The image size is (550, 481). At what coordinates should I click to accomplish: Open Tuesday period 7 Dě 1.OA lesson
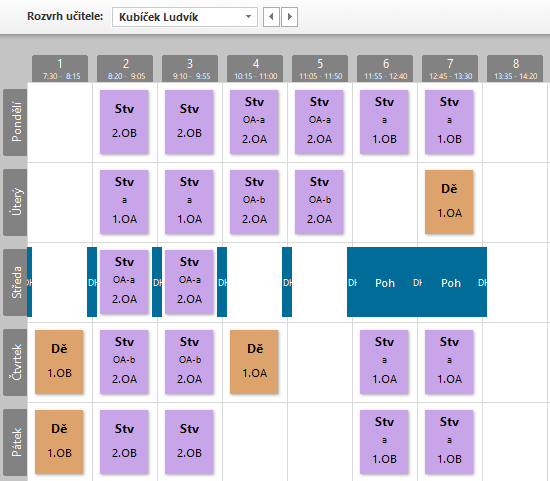click(449, 202)
